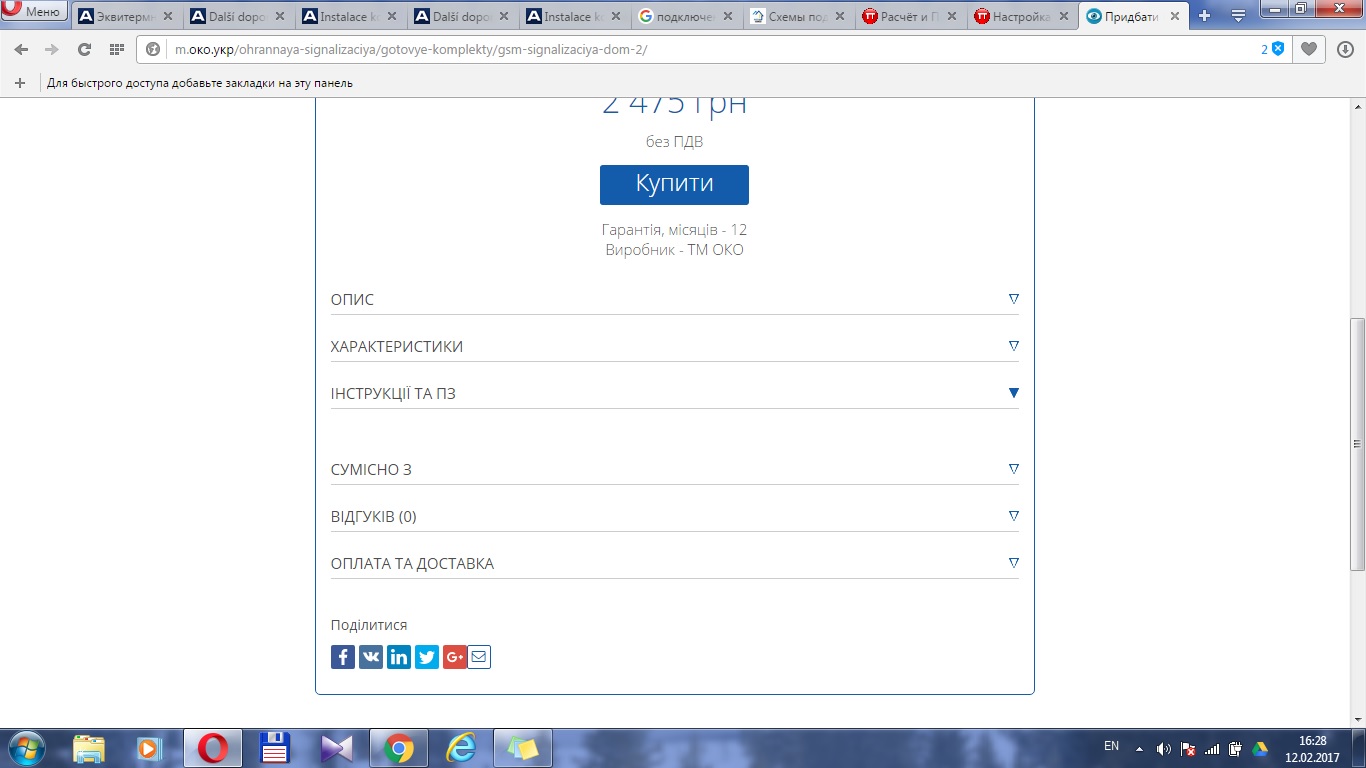The image size is (1366, 768).
Task: Share via VK icon
Action: (371, 657)
